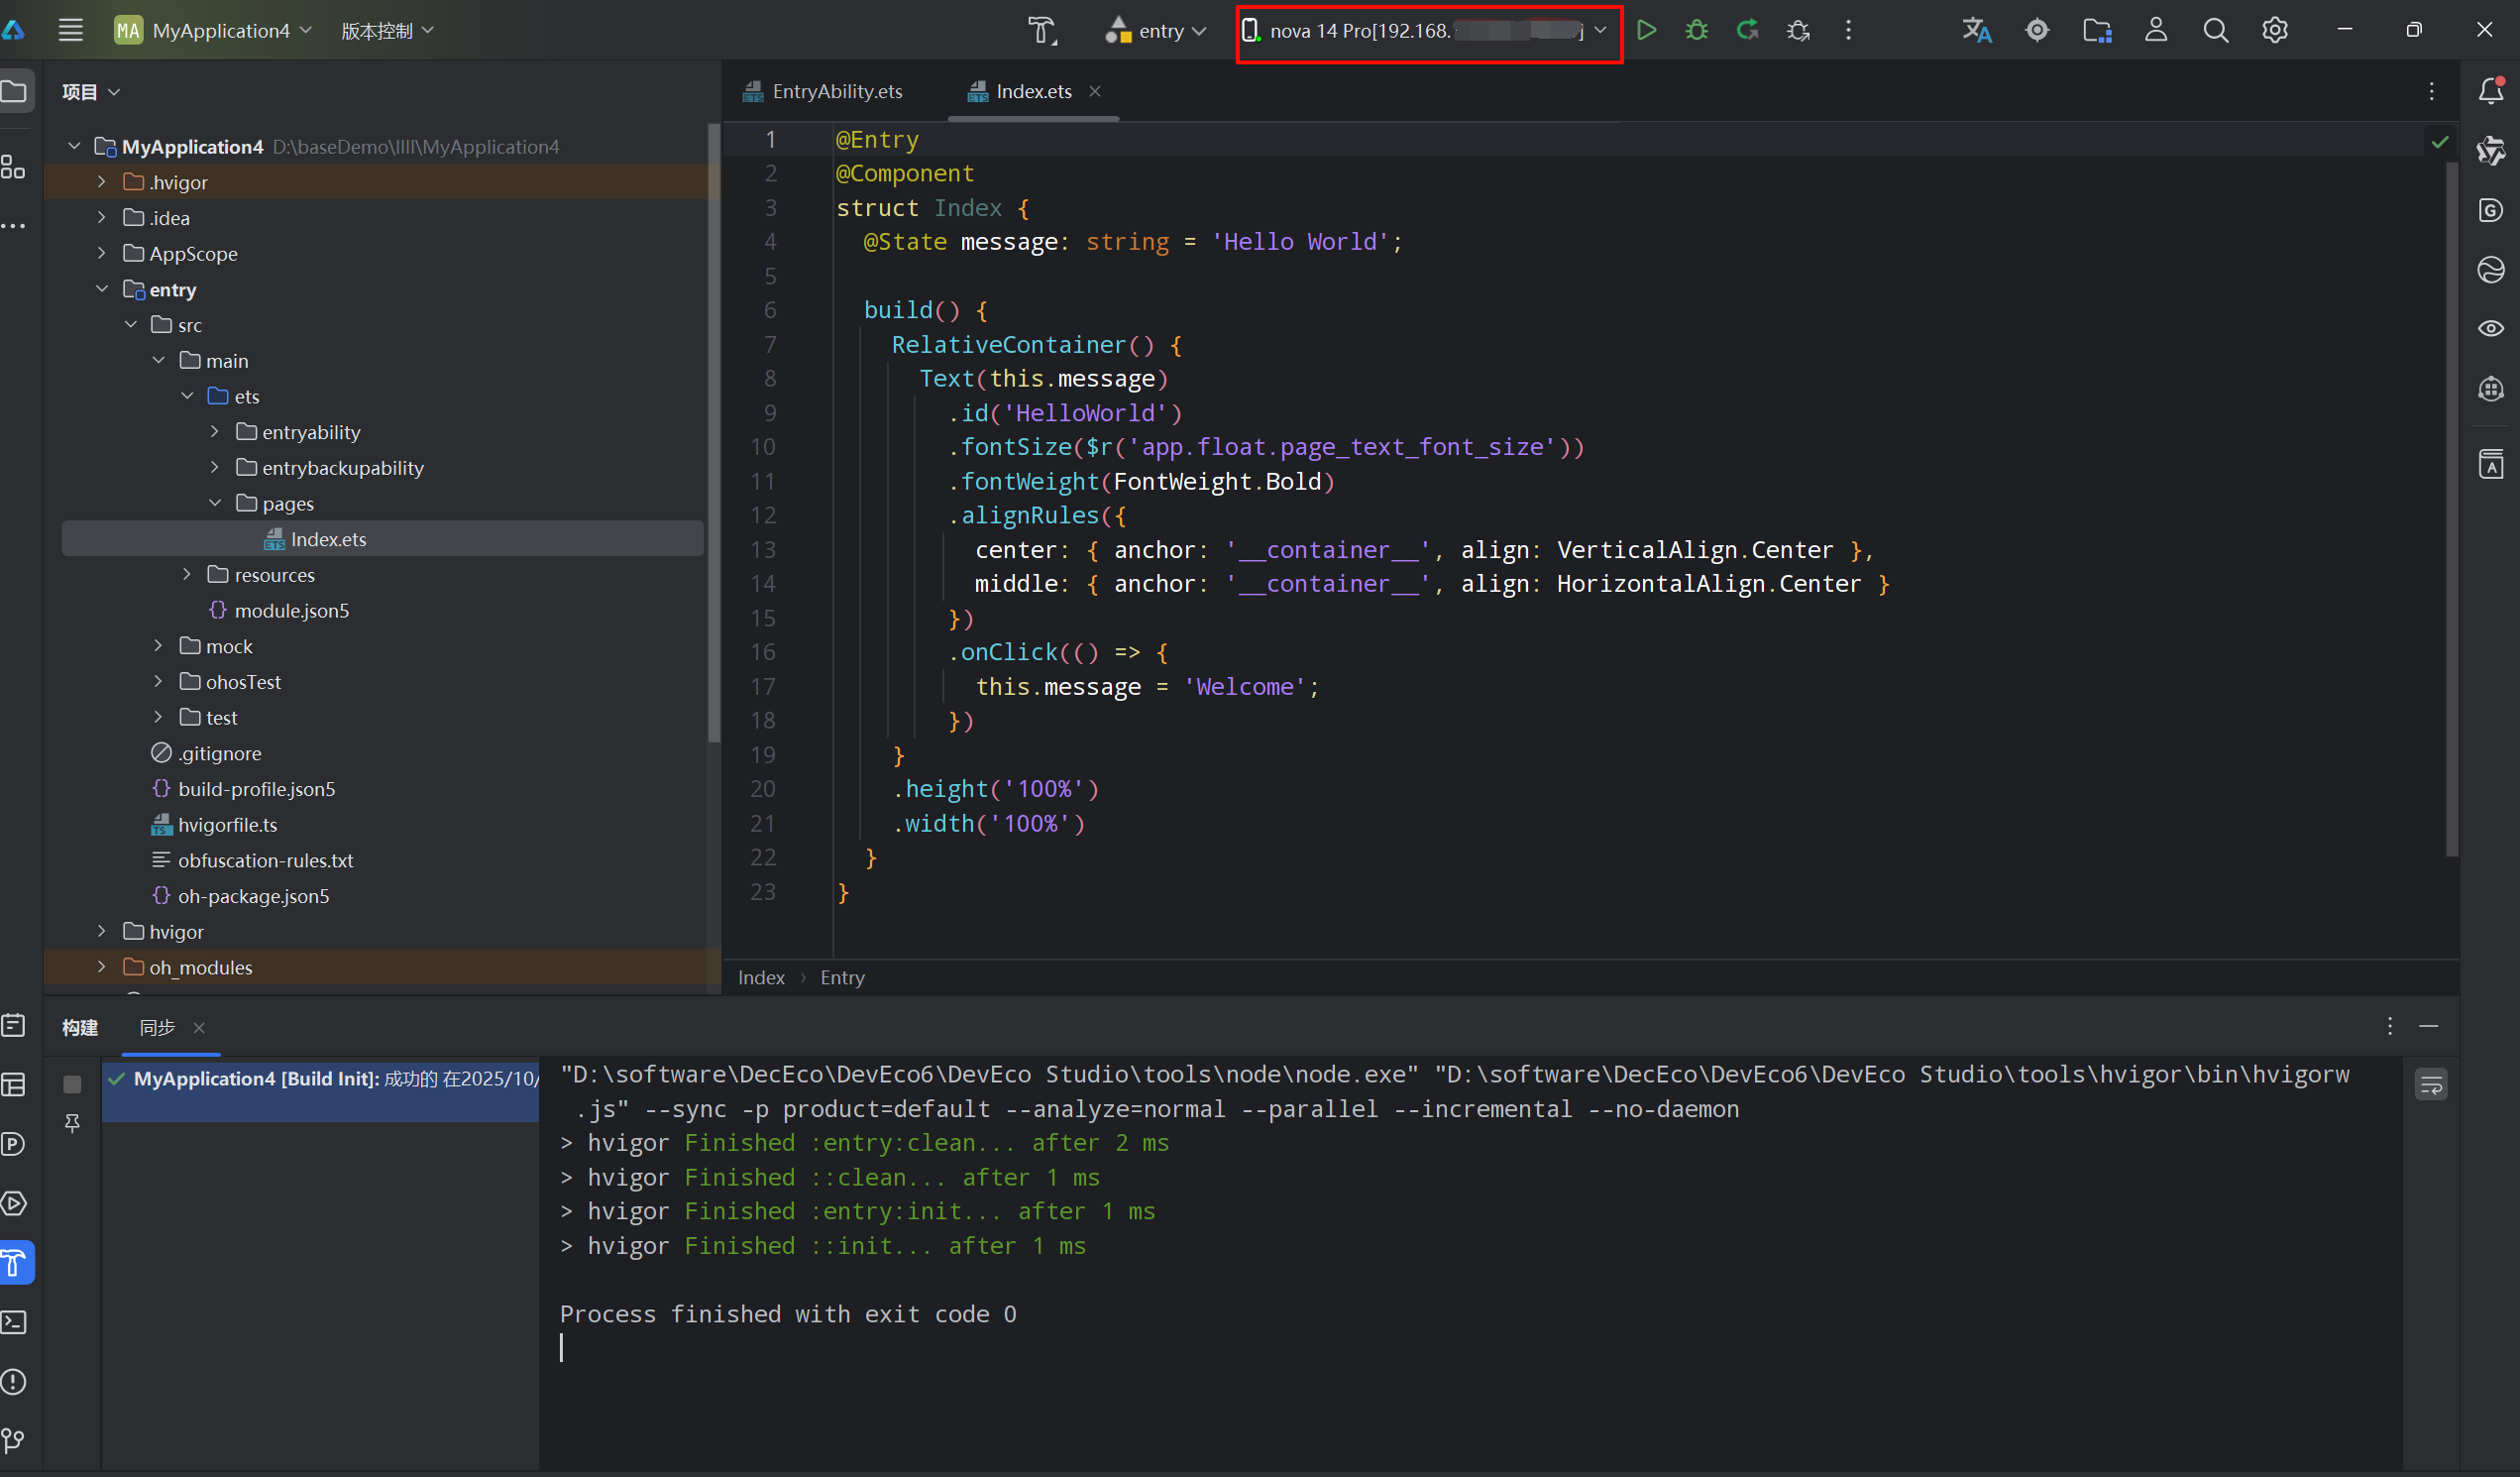Image resolution: width=2520 pixels, height=1477 pixels.
Task: Click the Debug bug icon
Action: (1696, 30)
